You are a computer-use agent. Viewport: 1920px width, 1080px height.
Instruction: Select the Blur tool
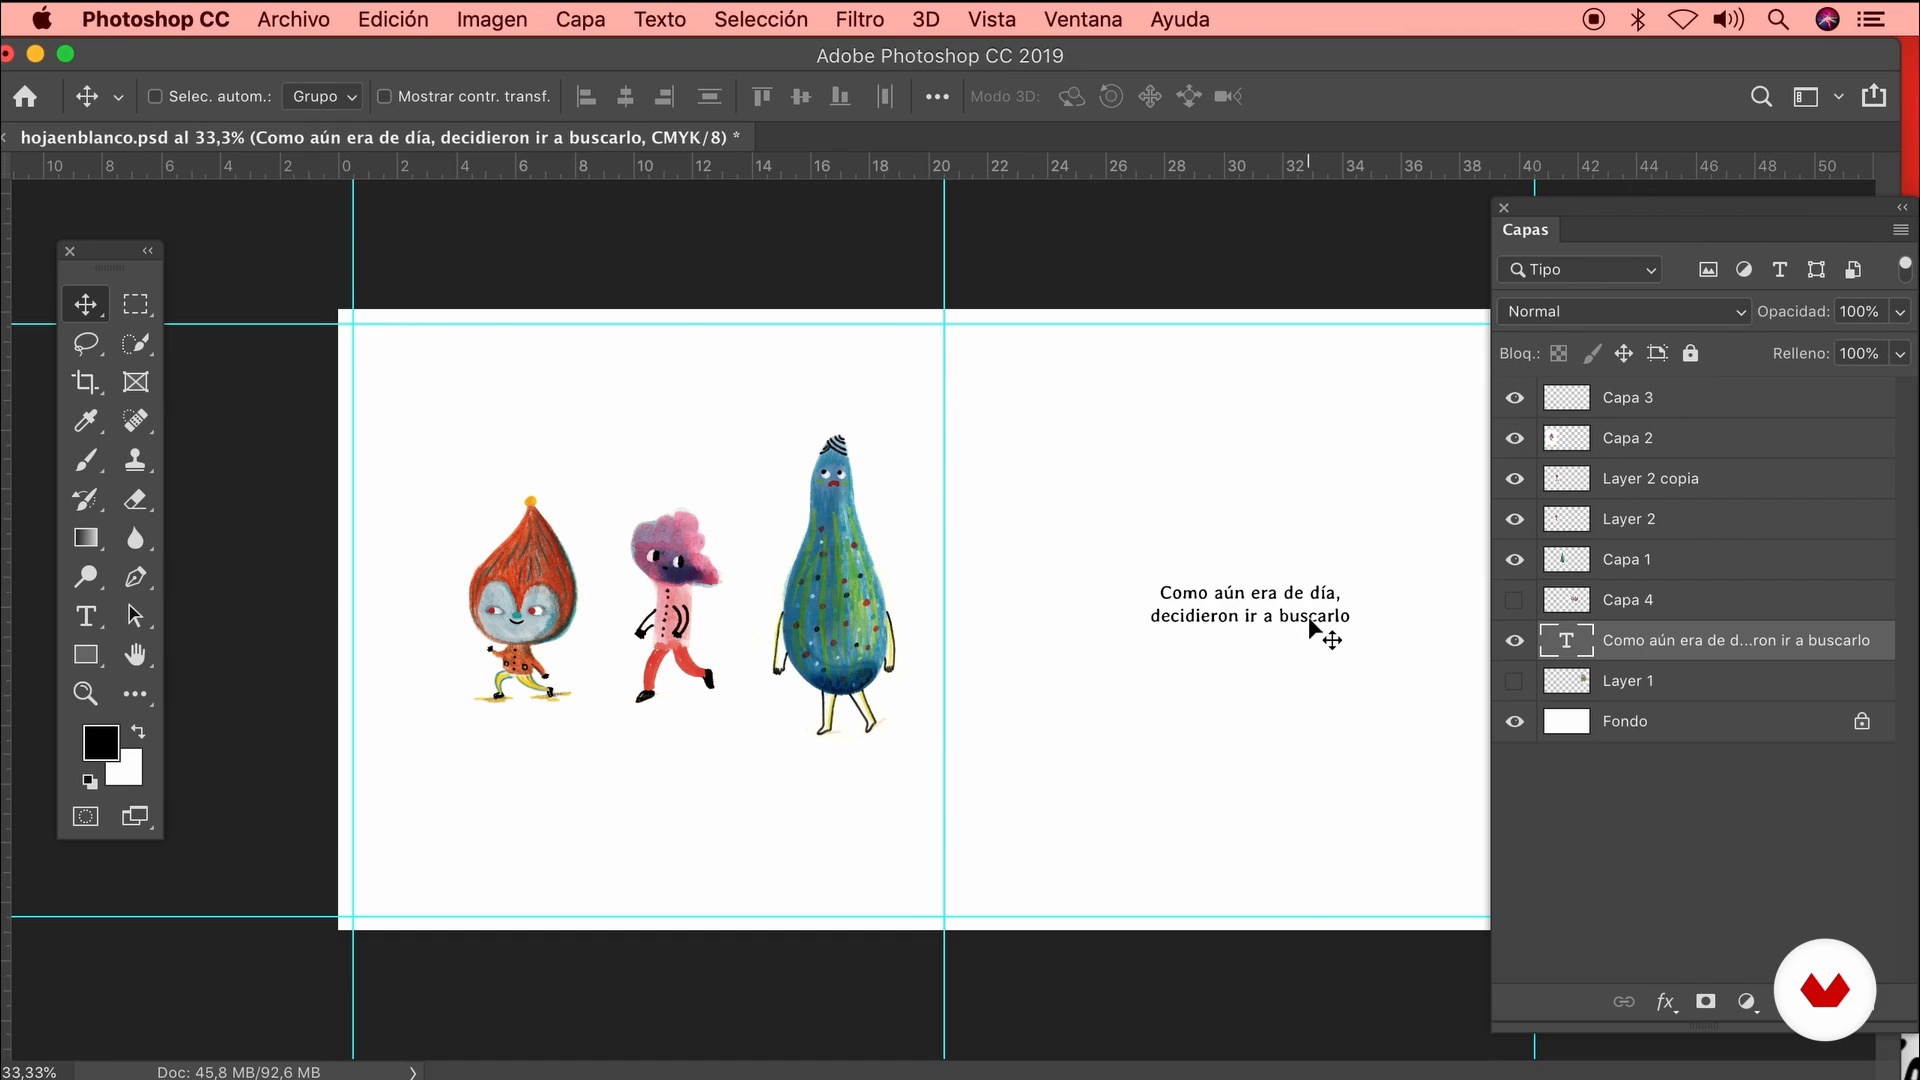pos(135,538)
